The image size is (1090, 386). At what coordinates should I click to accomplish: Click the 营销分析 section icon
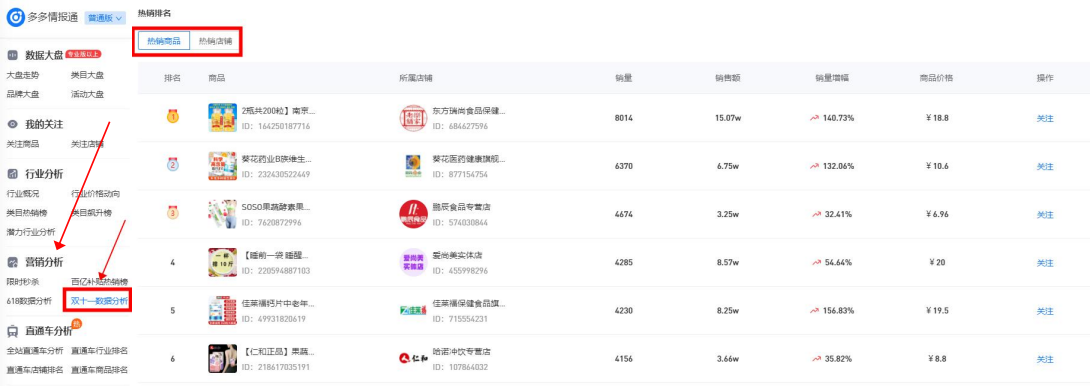[x=13, y=262]
